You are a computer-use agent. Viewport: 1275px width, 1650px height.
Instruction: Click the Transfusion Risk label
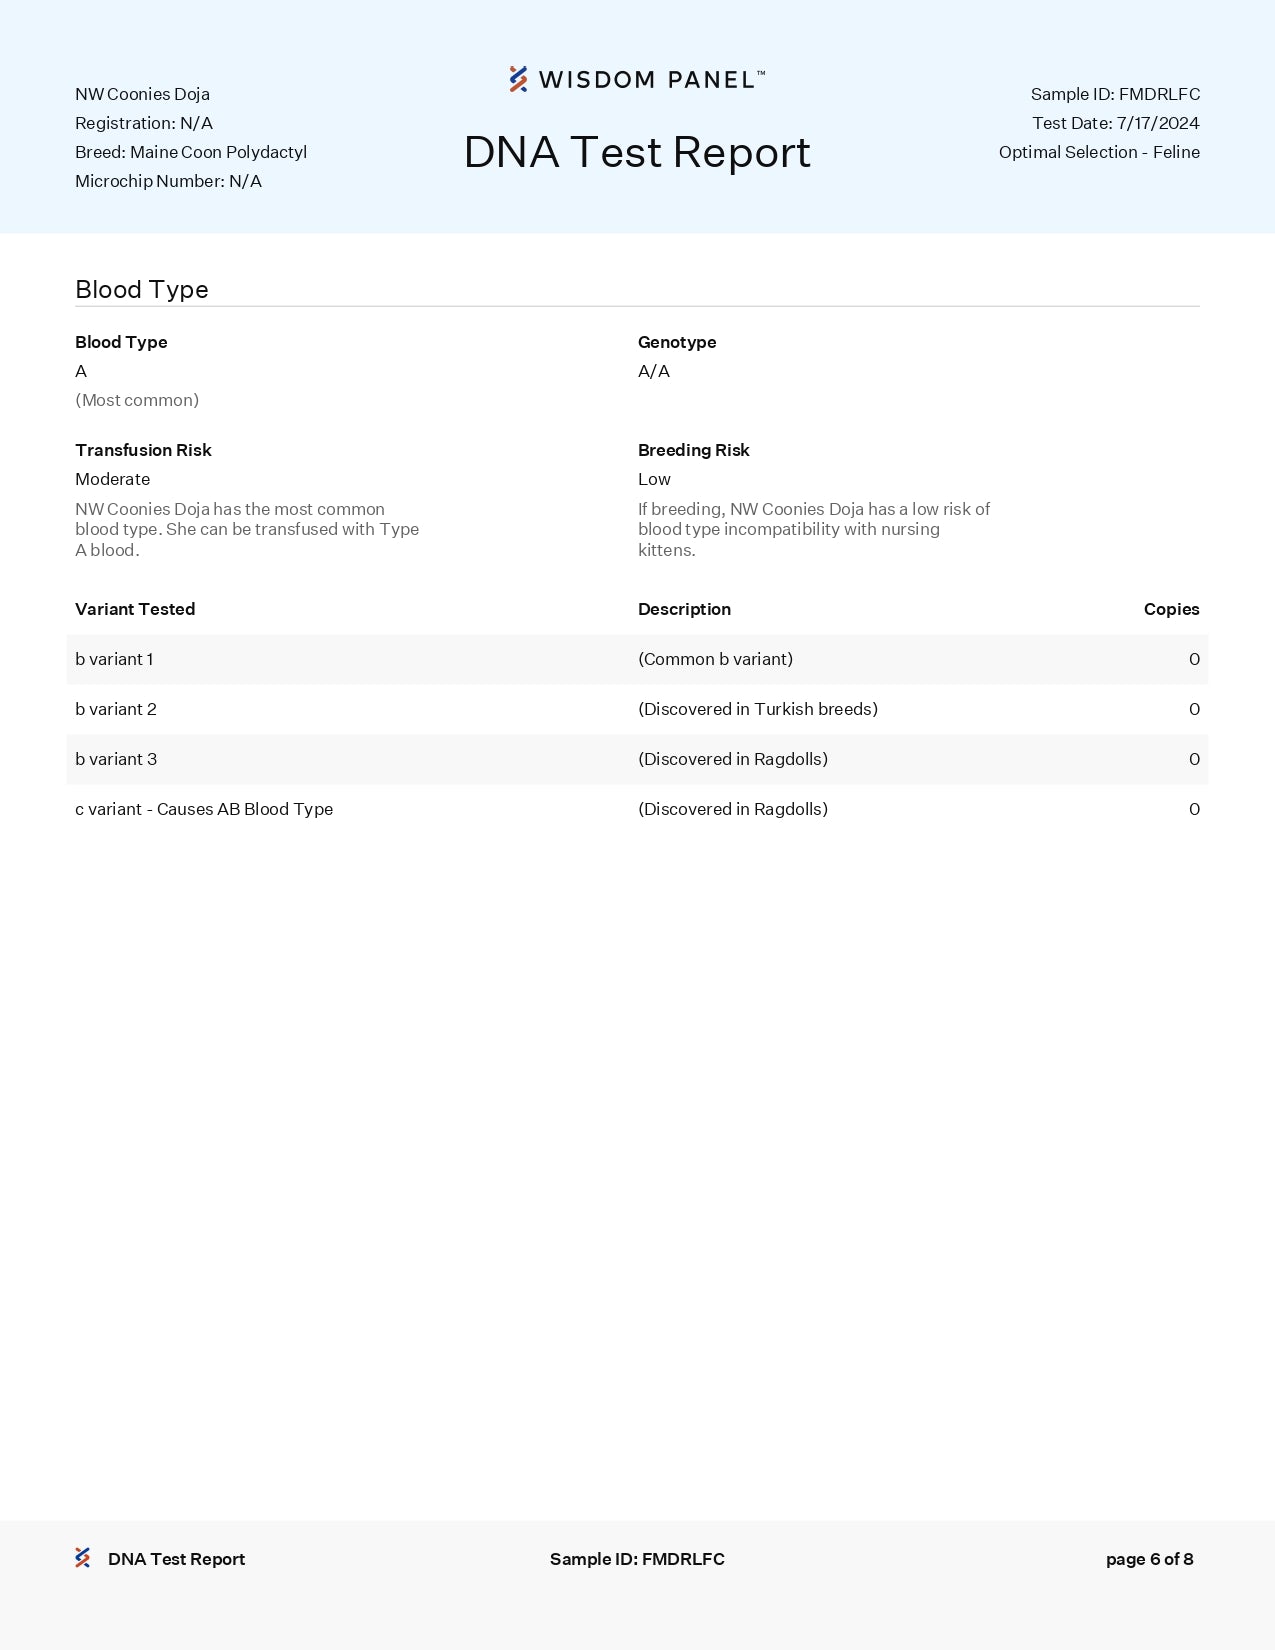pos(143,450)
